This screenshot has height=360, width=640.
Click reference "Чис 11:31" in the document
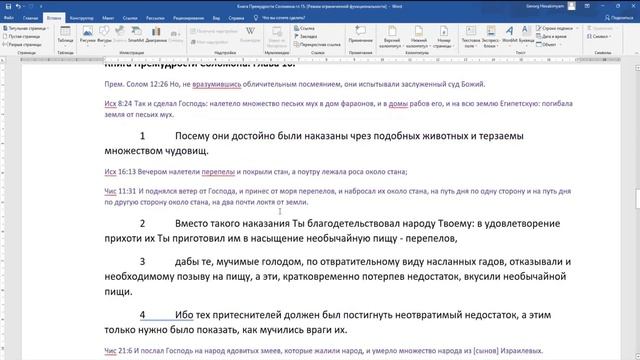pos(120,191)
